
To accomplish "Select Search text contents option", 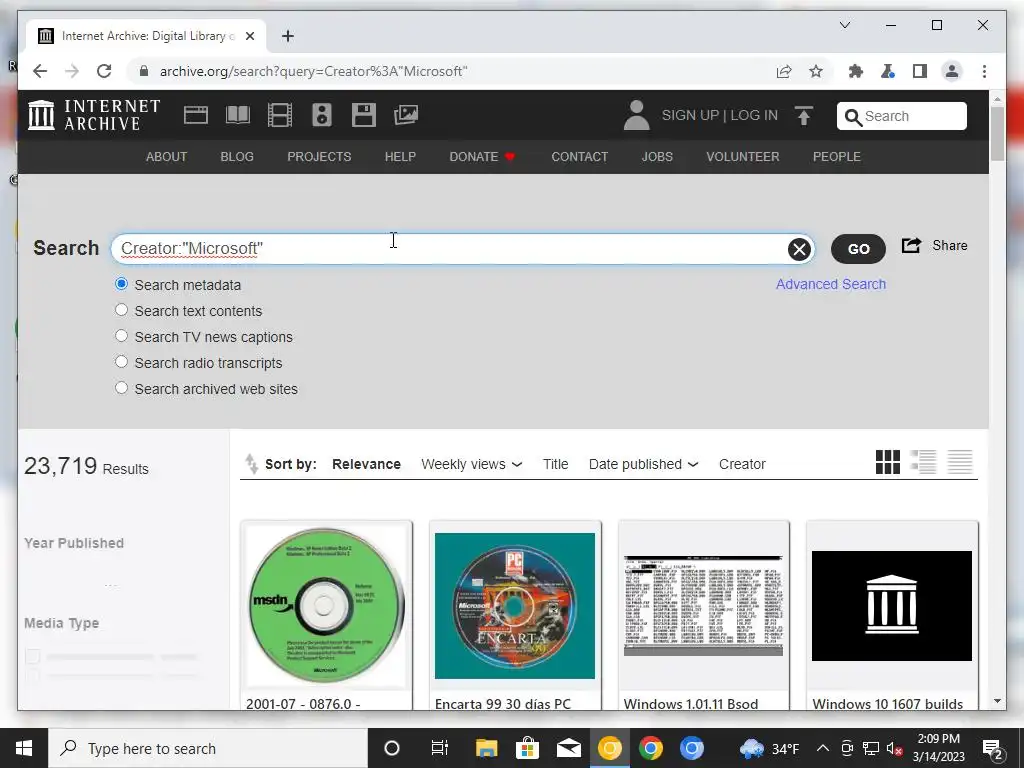I will point(121,310).
